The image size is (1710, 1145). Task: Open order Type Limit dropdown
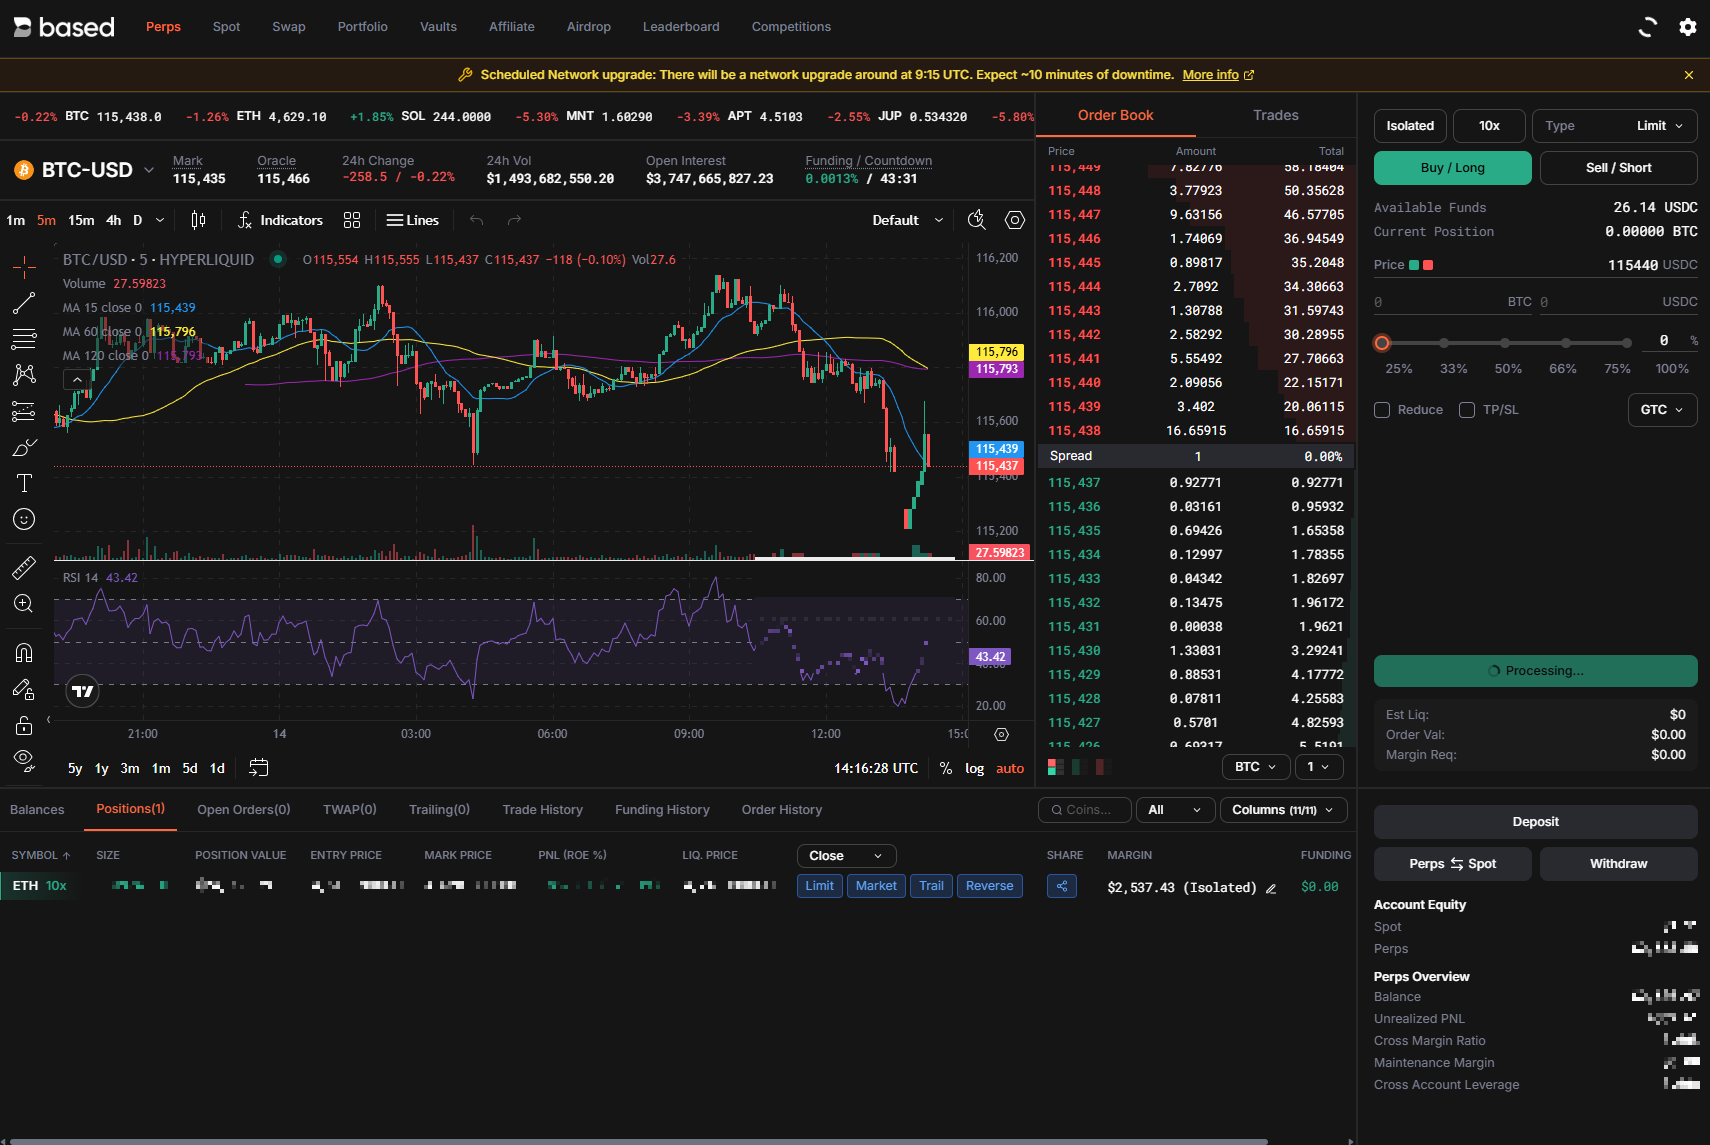[x=1614, y=126]
